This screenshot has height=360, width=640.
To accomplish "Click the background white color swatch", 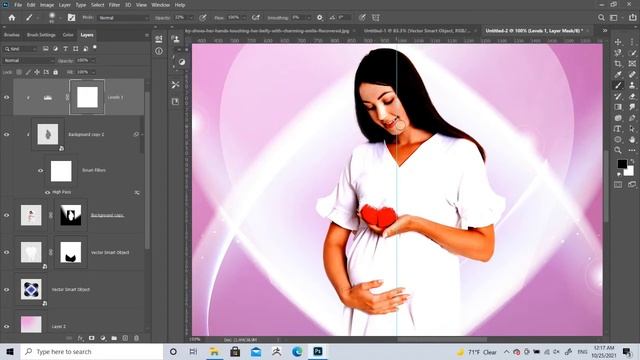I will (630, 171).
